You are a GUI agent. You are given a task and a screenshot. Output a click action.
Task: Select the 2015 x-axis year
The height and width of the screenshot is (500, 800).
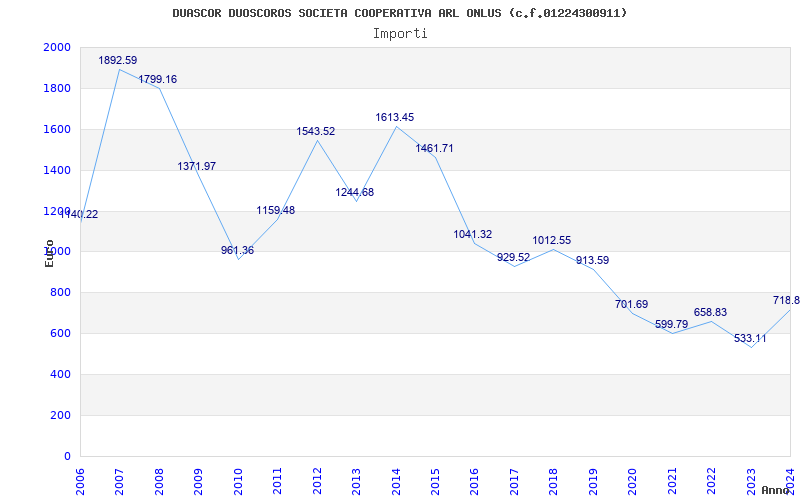coord(435,481)
